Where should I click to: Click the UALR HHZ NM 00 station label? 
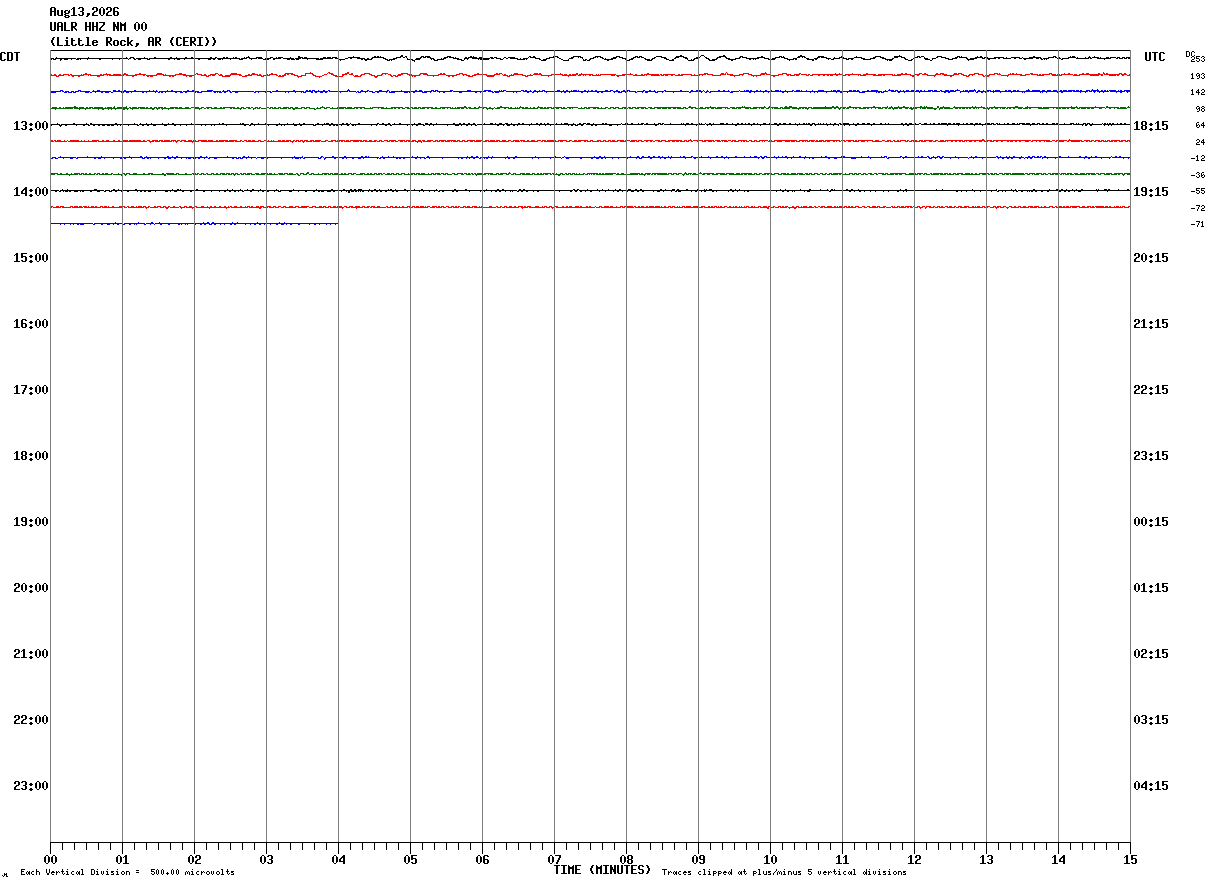[98, 27]
